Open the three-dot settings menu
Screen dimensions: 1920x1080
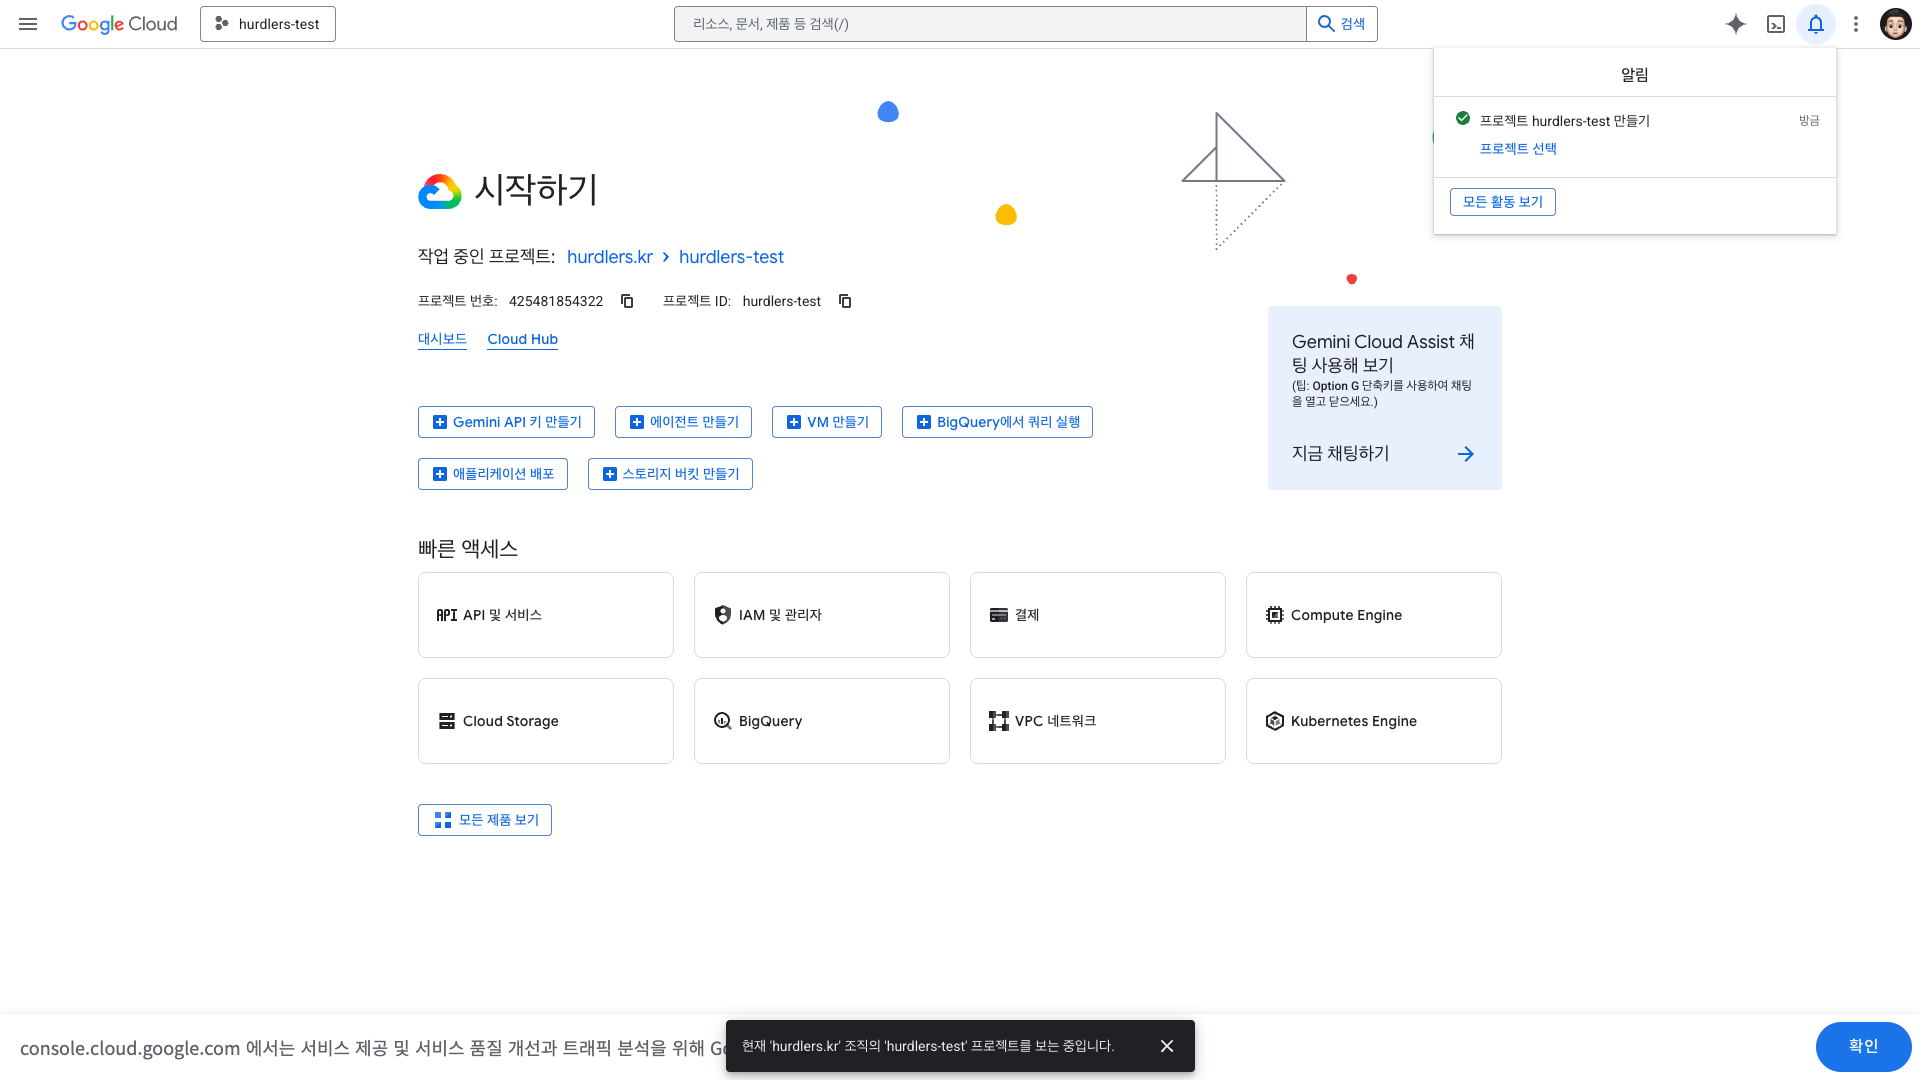click(x=1856, y=24)
